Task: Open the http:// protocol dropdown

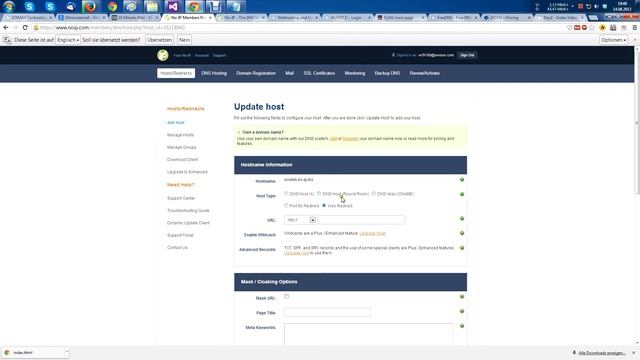Action: 301,220
